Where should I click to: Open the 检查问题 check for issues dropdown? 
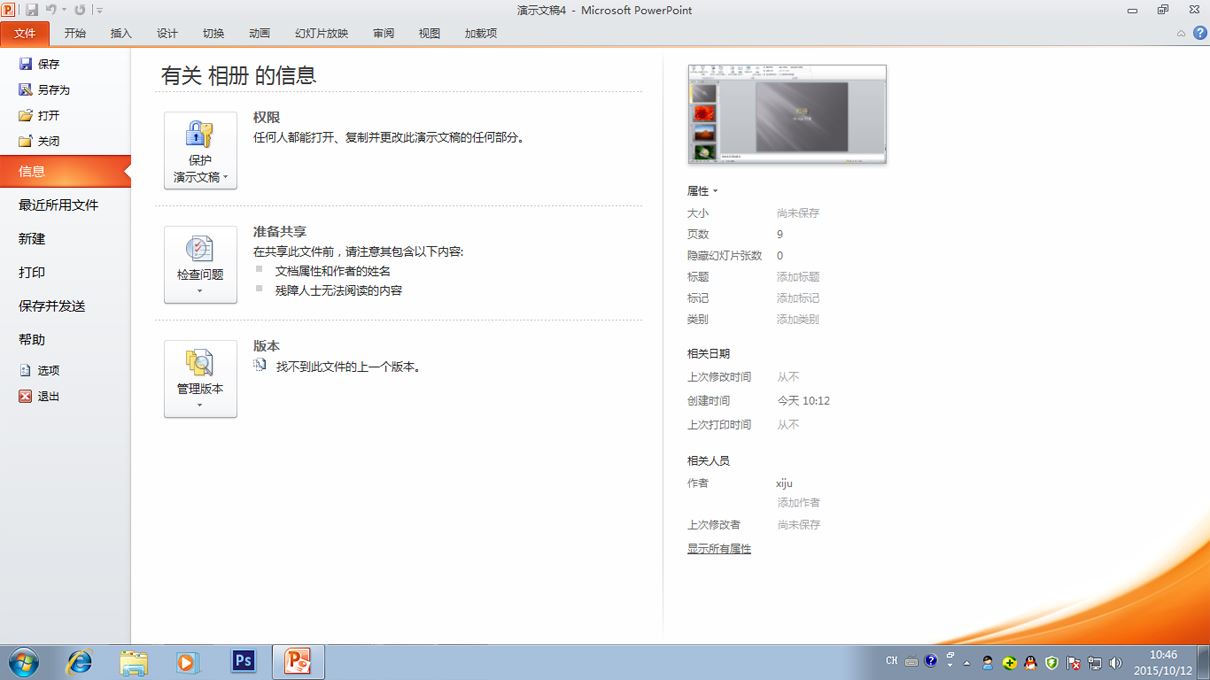tap(200, 265)
